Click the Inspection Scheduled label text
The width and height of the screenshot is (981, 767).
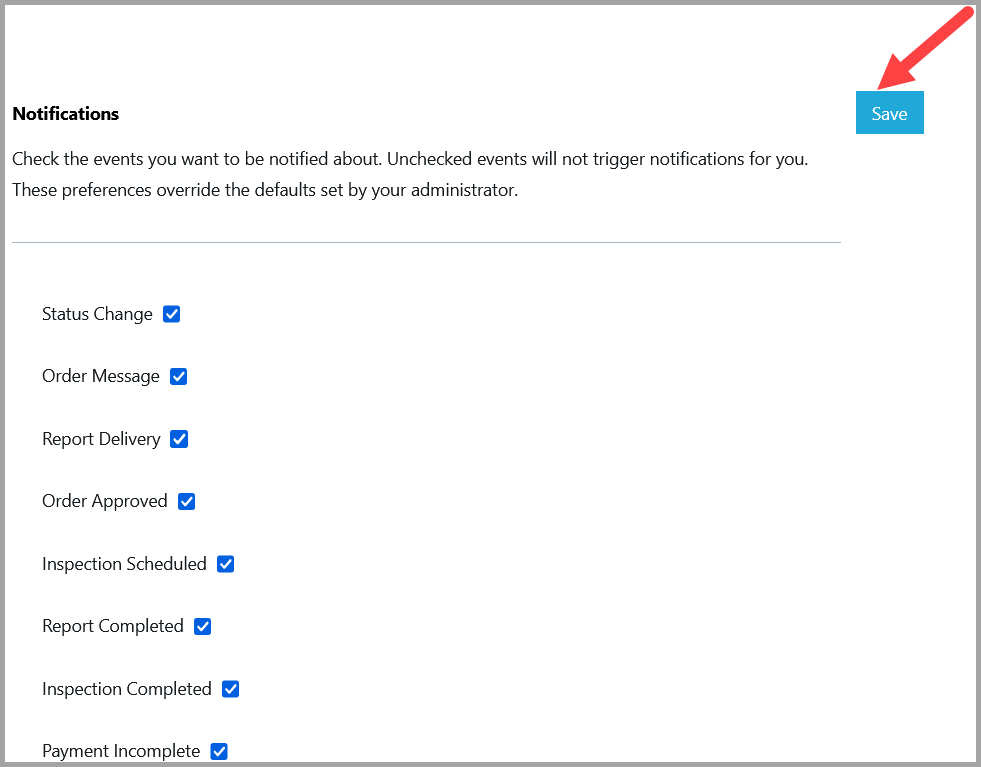(x=124, y=564)
